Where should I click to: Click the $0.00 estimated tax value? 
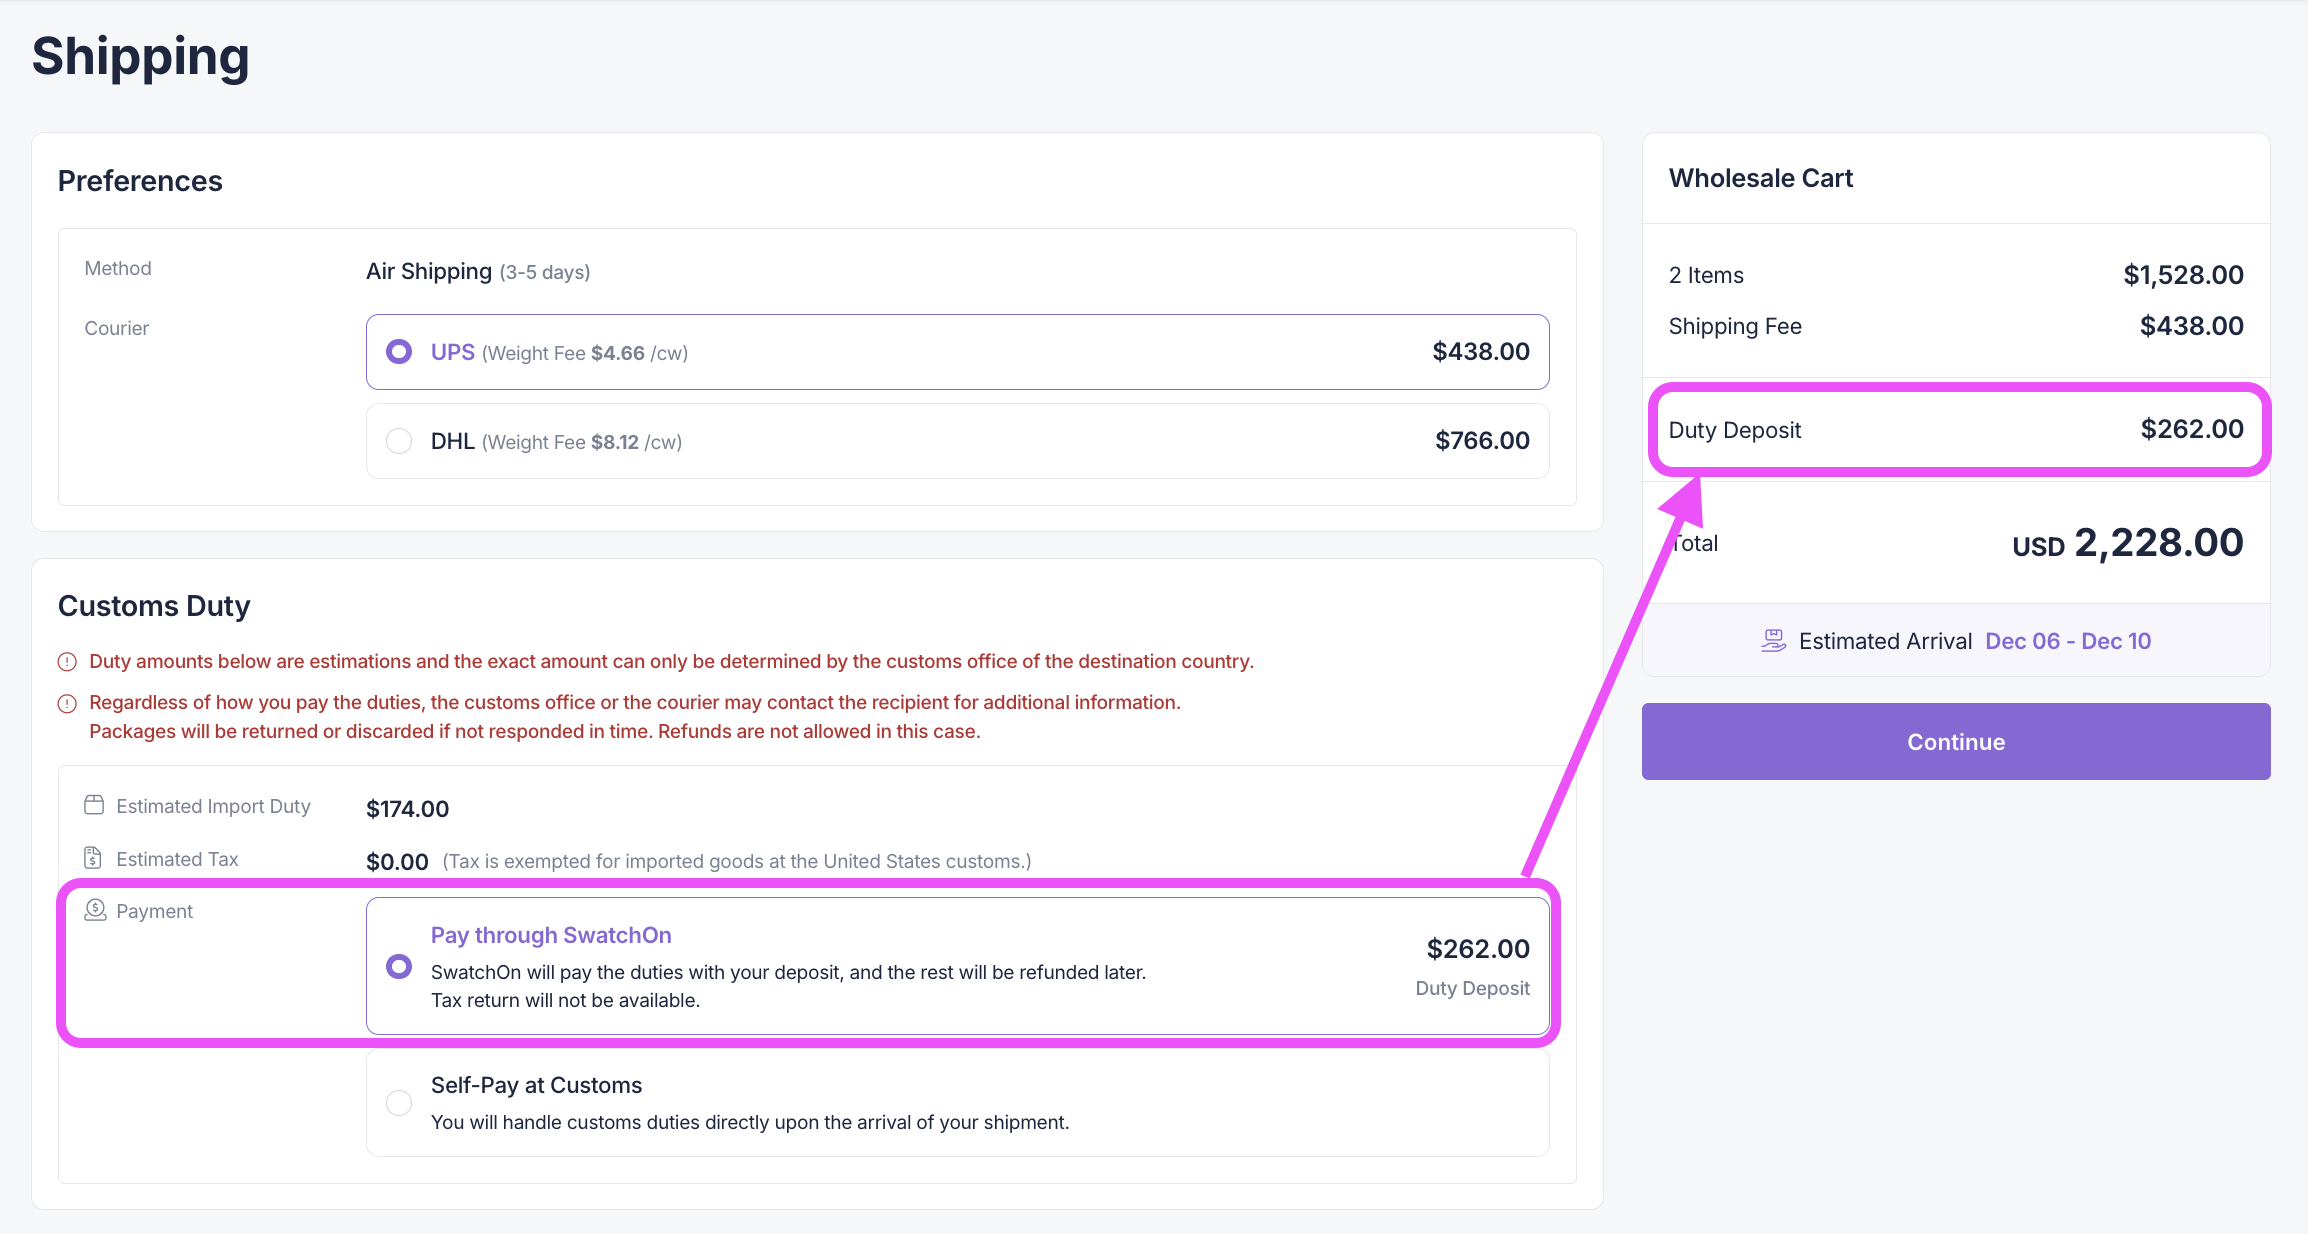coord(397,861)
